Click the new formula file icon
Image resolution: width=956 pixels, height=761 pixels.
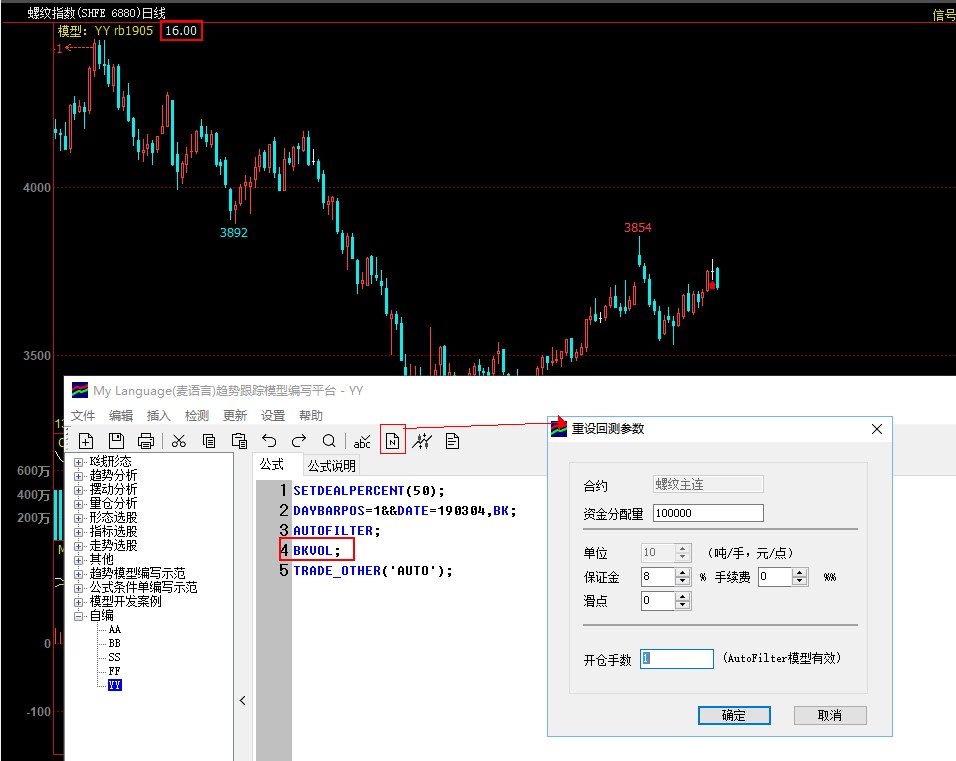pyautogui.click(x=86, y=441)
